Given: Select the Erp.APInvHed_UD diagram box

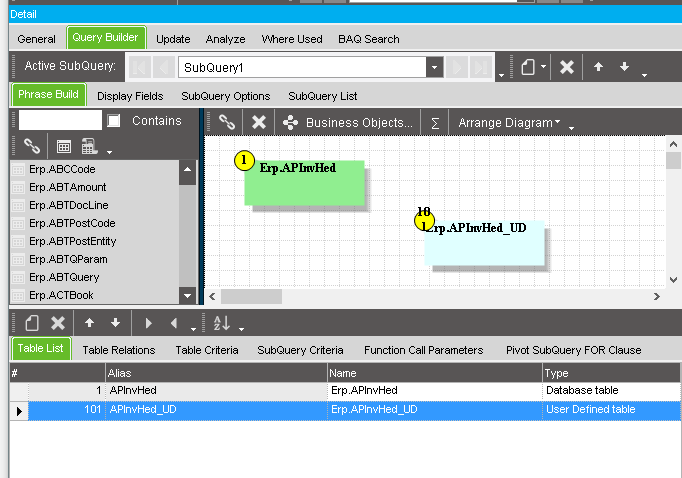Looking at the screenshot, I should 484,243.
